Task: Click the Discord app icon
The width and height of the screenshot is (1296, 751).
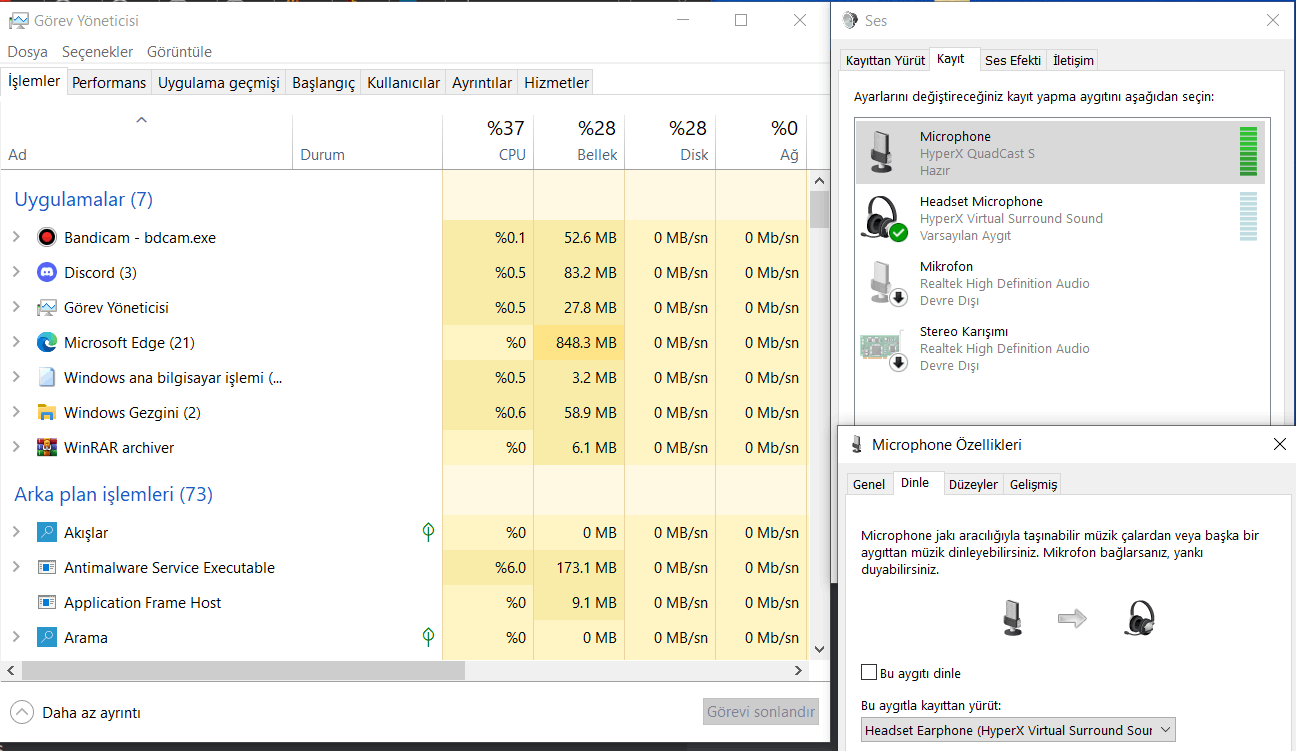Action: (x=46, y=273)
